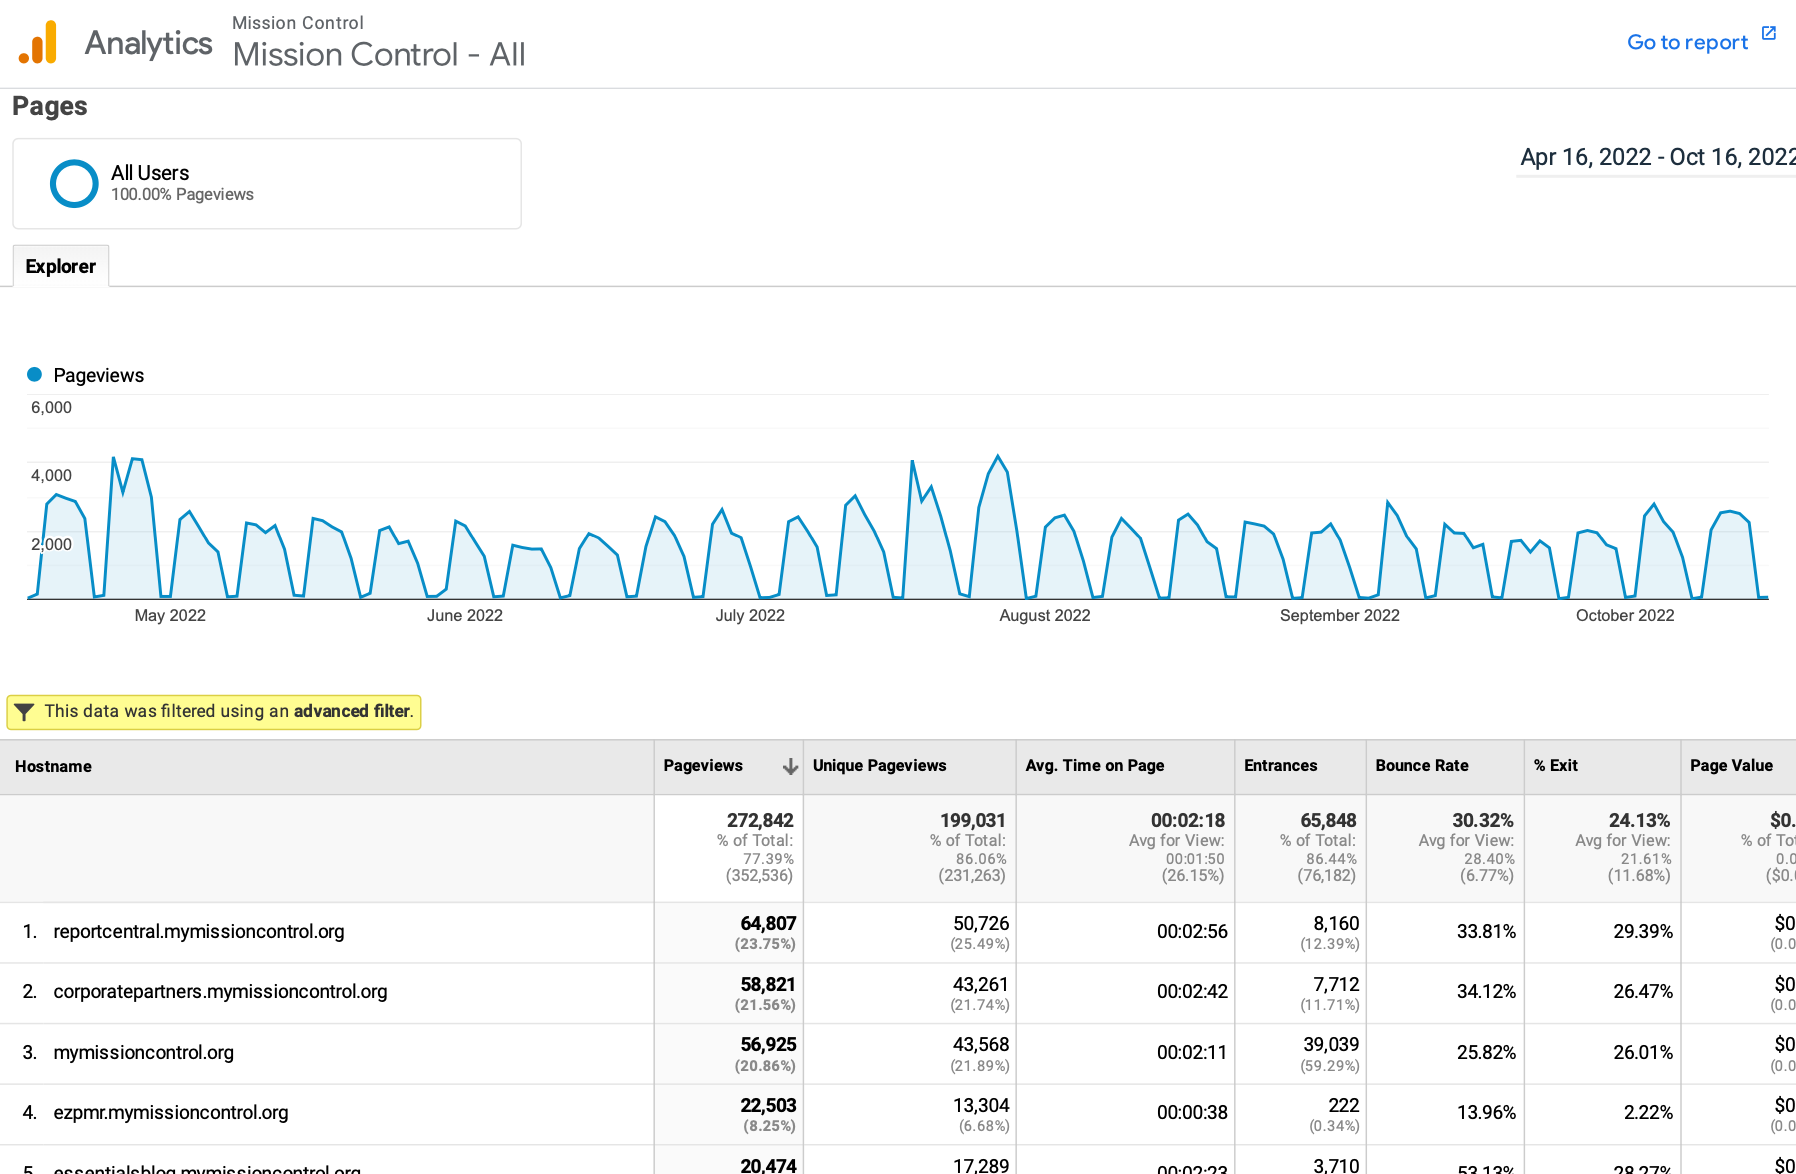Click overall bounce rate 30.32%
The image size is (1796, 1174).
[1482, 820]
